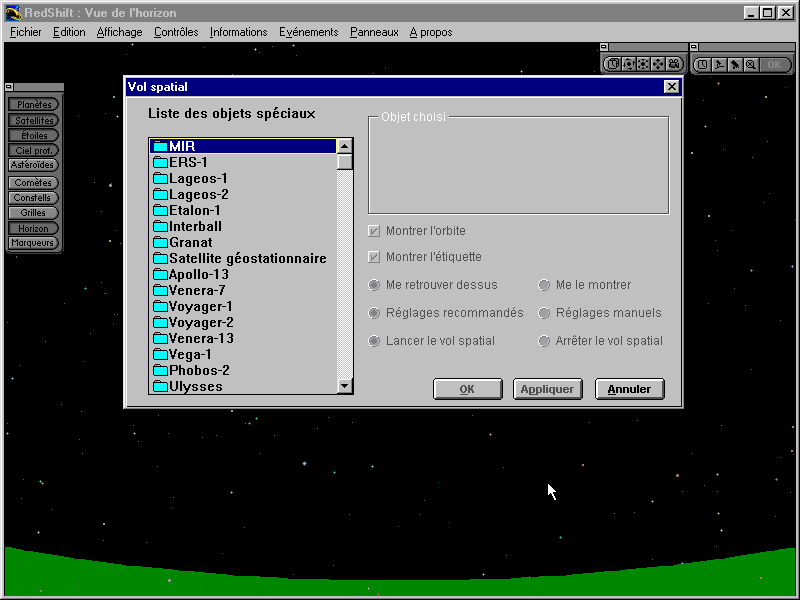Select the Voyager-1 list entry
The height and width of the screenshot is (600, 800).
pyautogui.click(x=243, y=306)
